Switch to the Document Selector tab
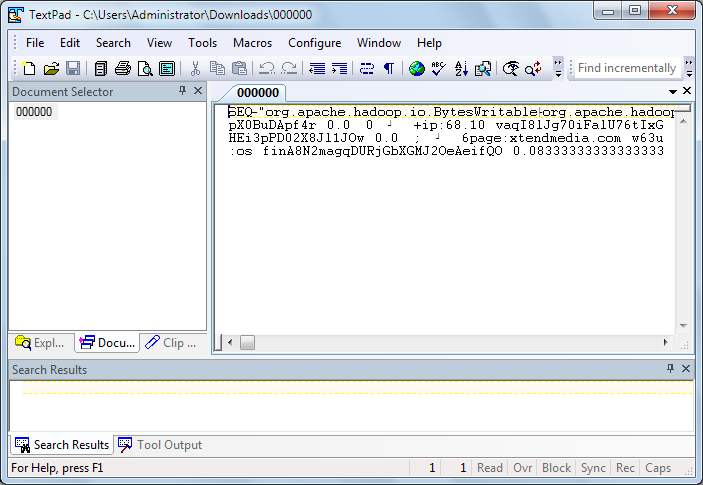 coord(107,343)
